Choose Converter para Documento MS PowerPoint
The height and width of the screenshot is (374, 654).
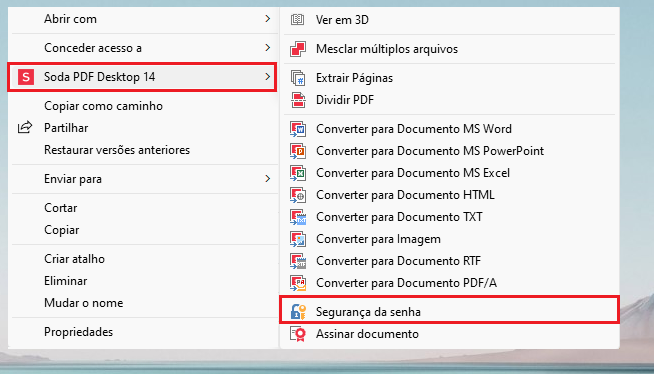(450, 151)
